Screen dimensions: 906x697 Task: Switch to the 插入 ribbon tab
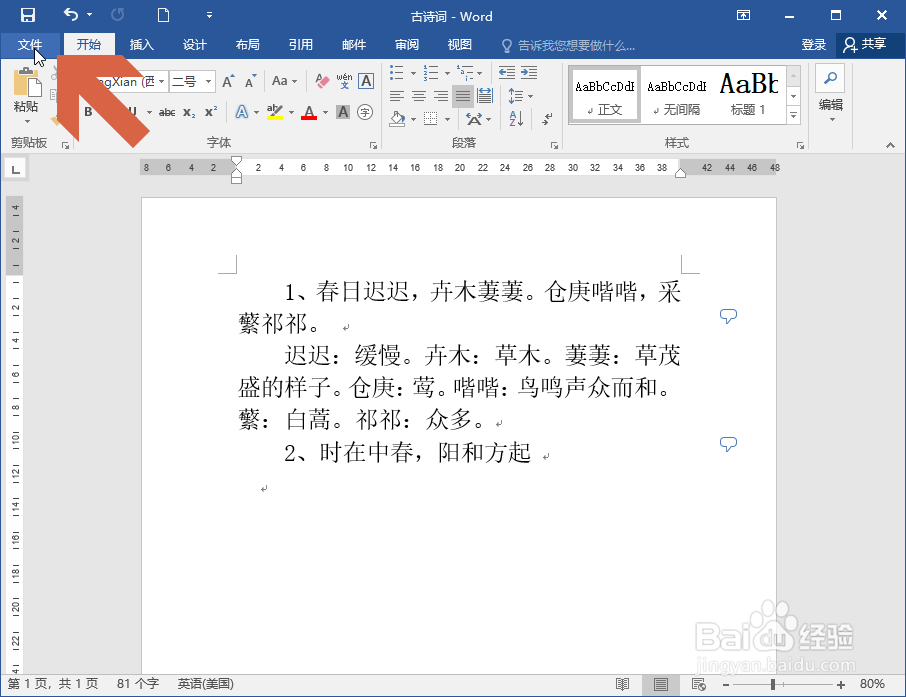(141, 45)
